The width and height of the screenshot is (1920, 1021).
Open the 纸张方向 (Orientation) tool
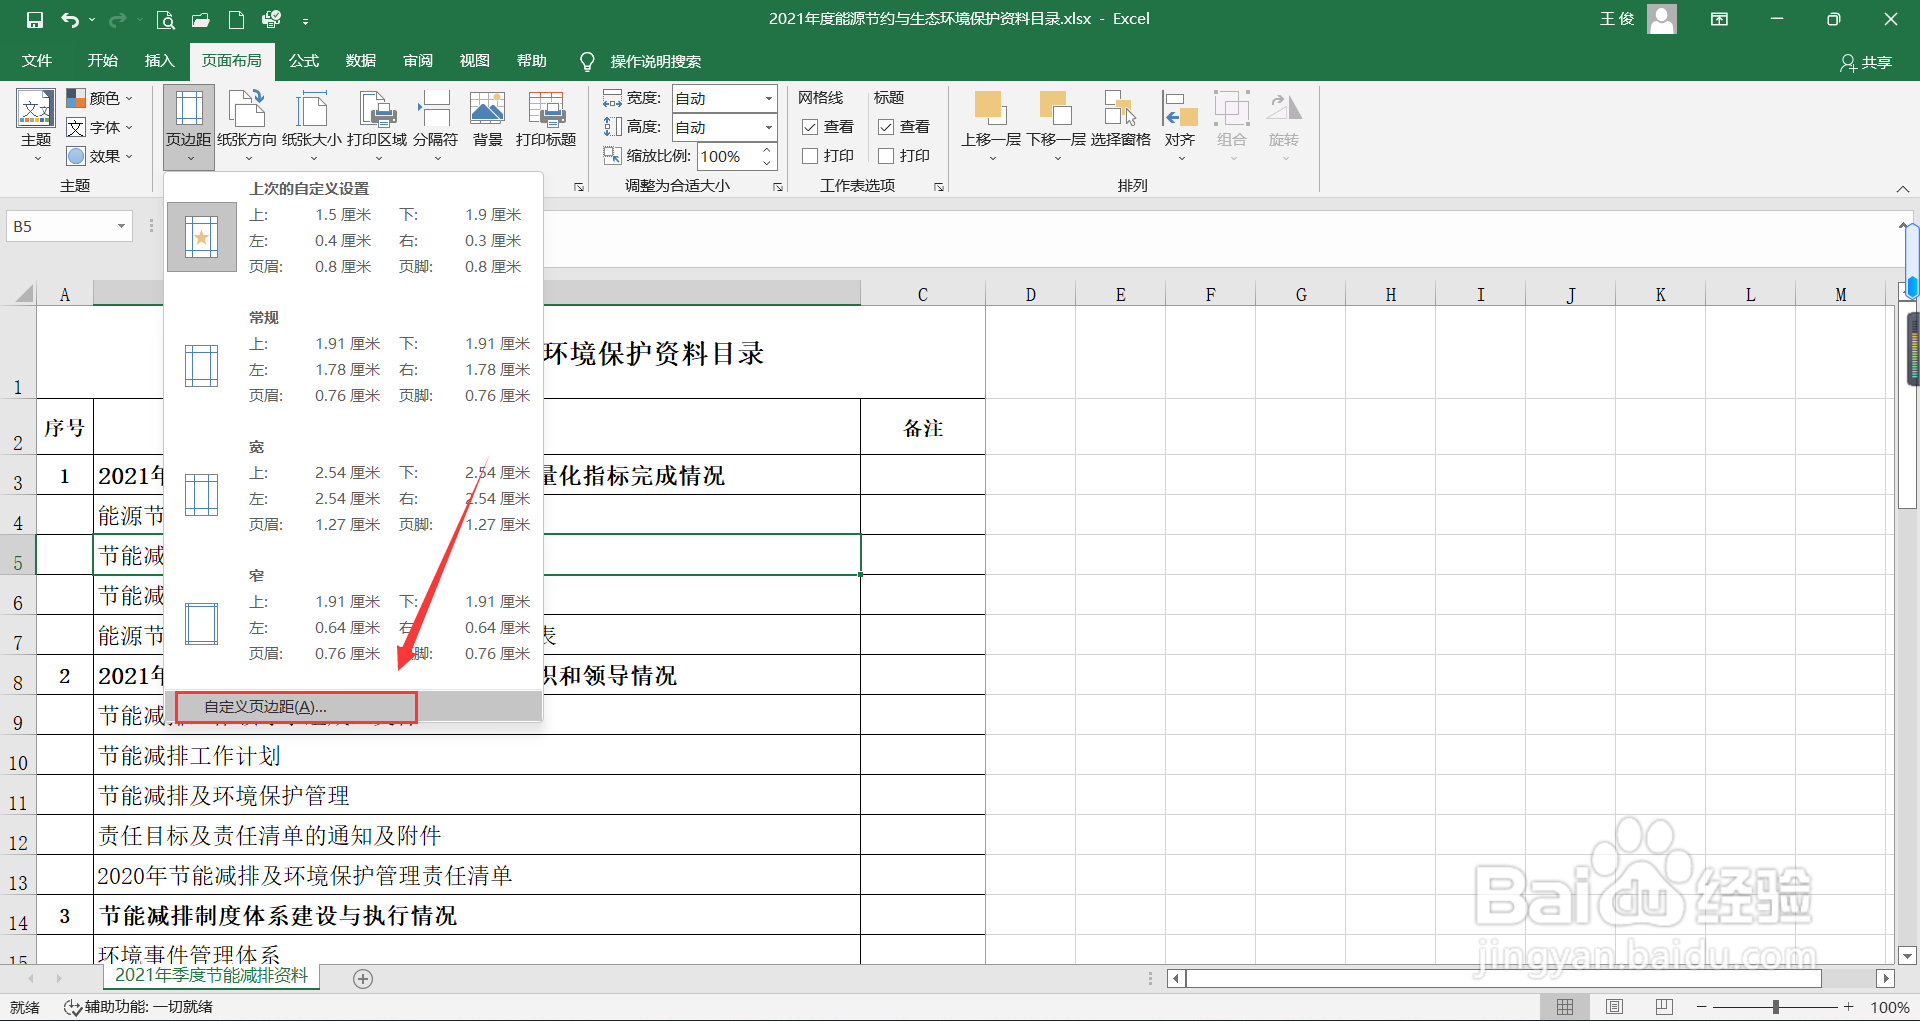click(x=246, y=120)
